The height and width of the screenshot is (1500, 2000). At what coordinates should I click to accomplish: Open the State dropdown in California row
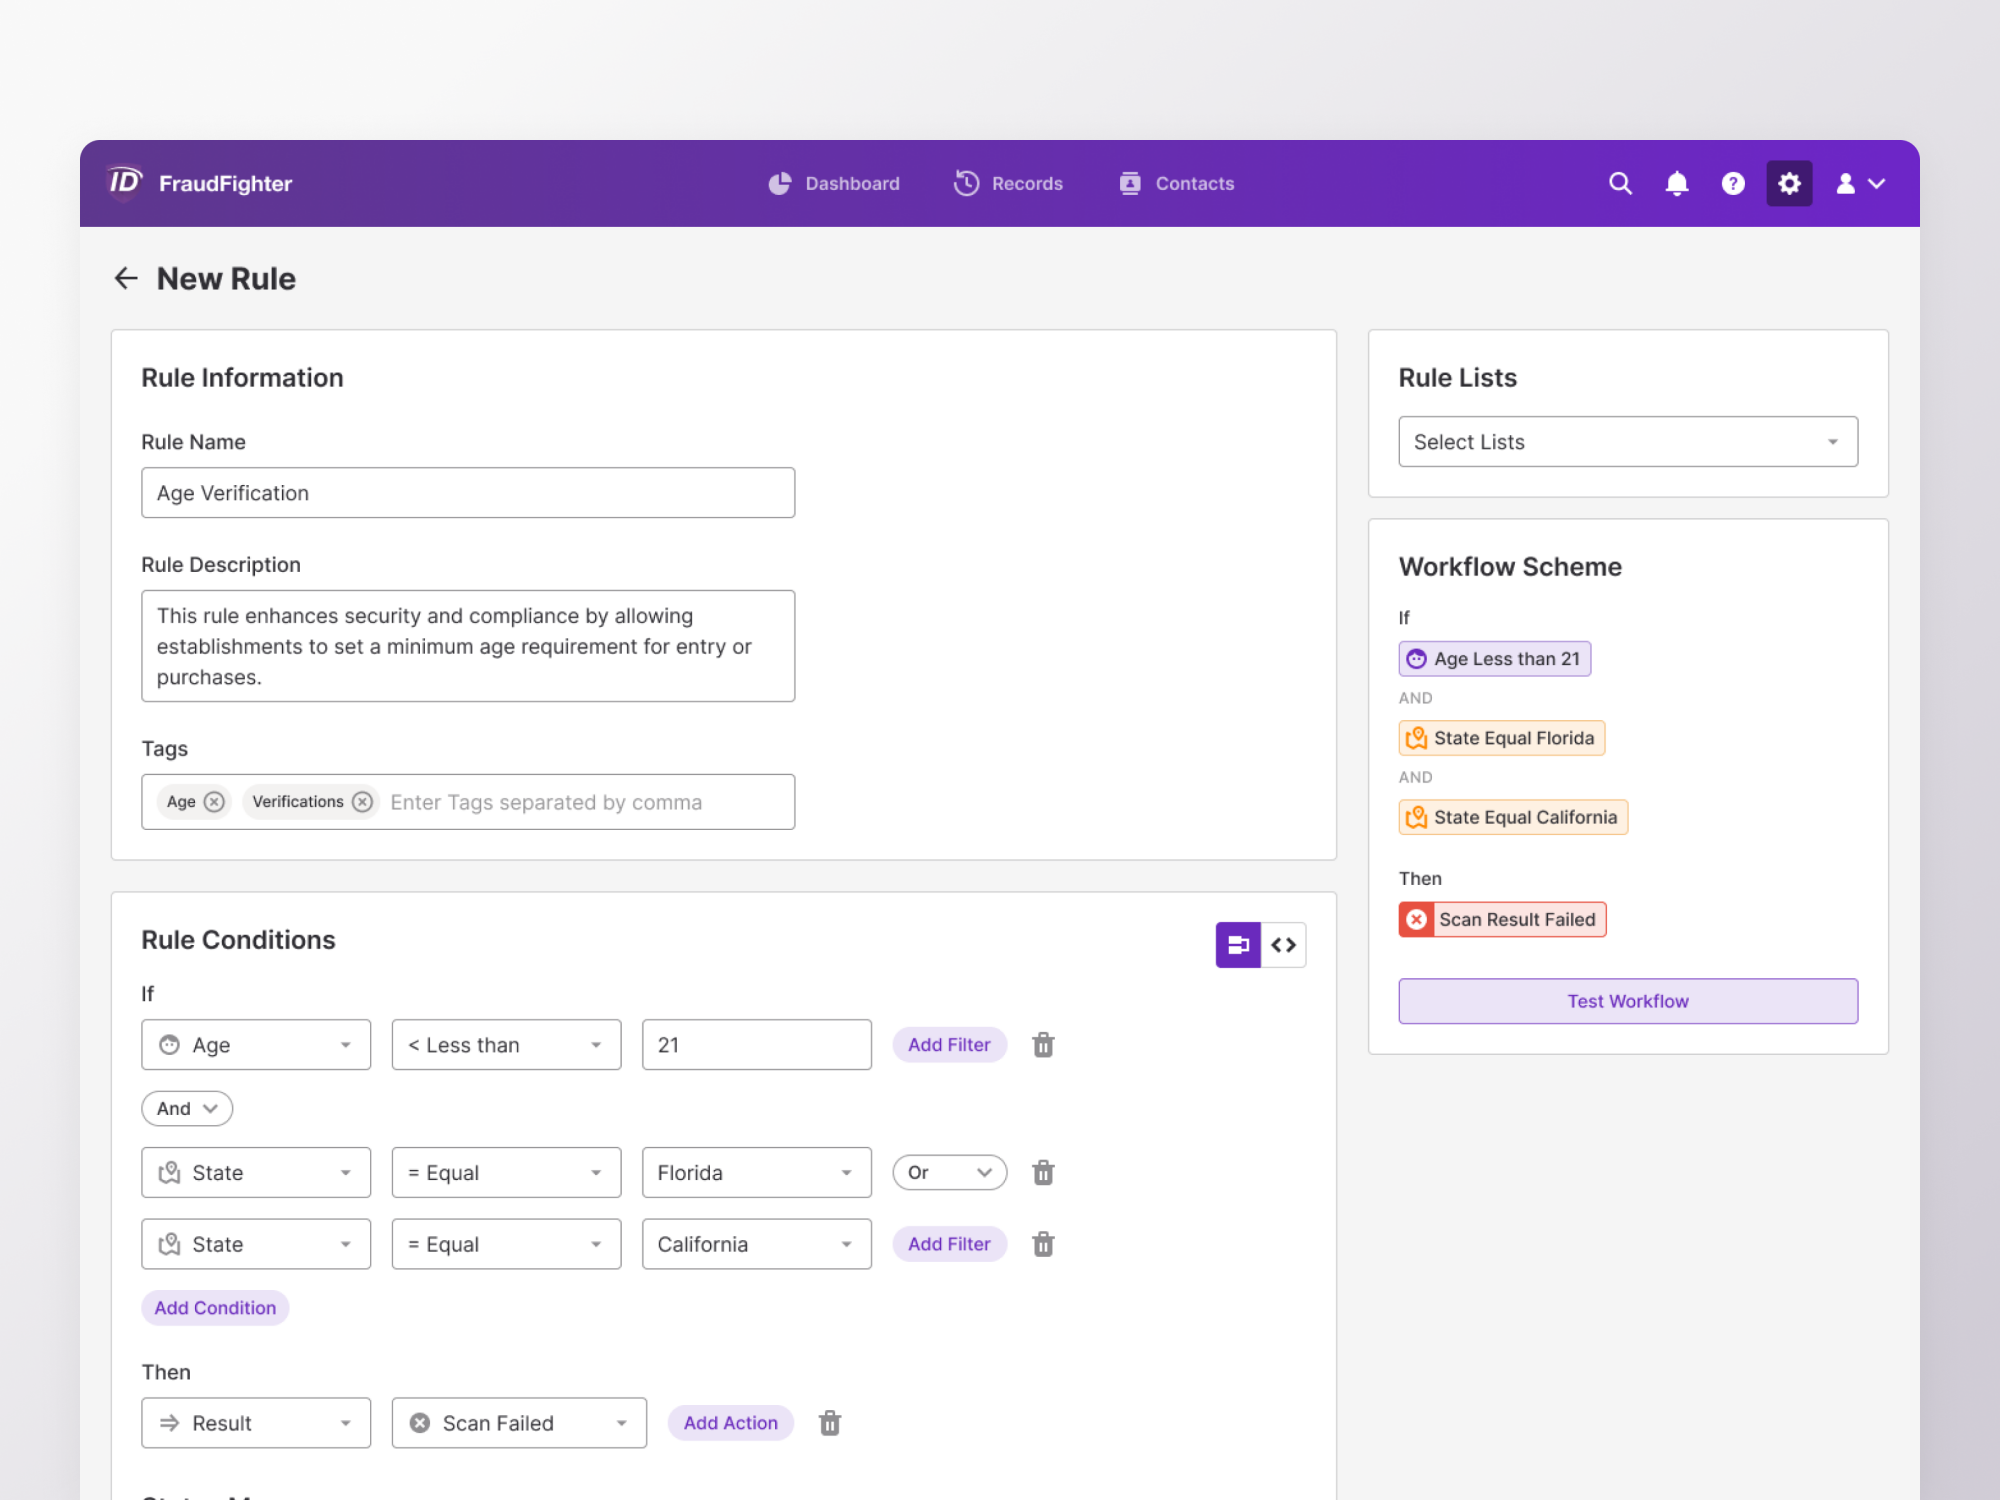pyautogui.click(x=256, y=1244)
